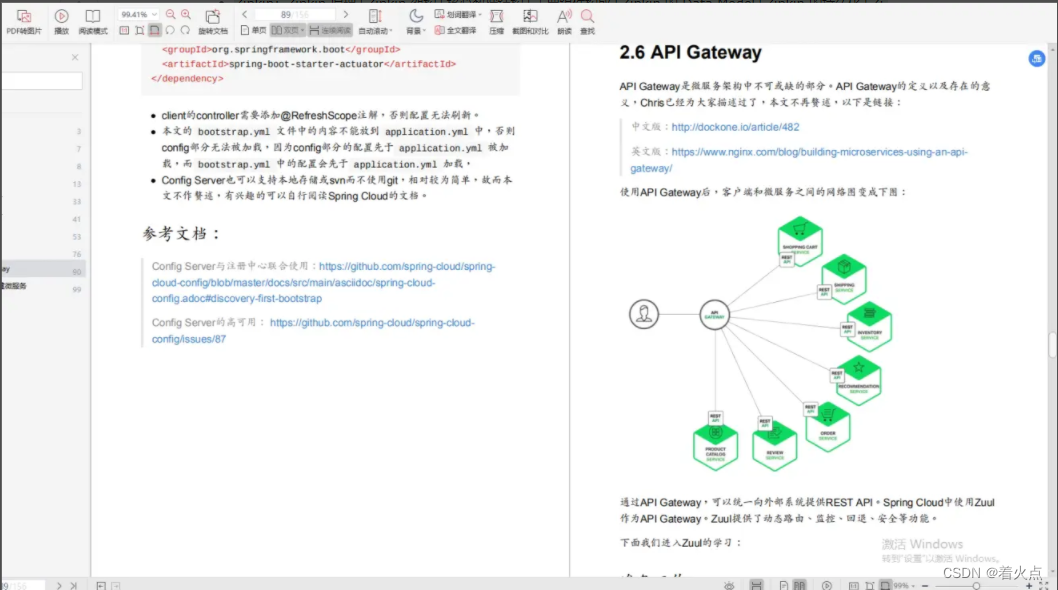The height and width of the screenshot is (590, 1058).
Task: Click the zoom in magnifier icon
Action: (x=186, y=14)
